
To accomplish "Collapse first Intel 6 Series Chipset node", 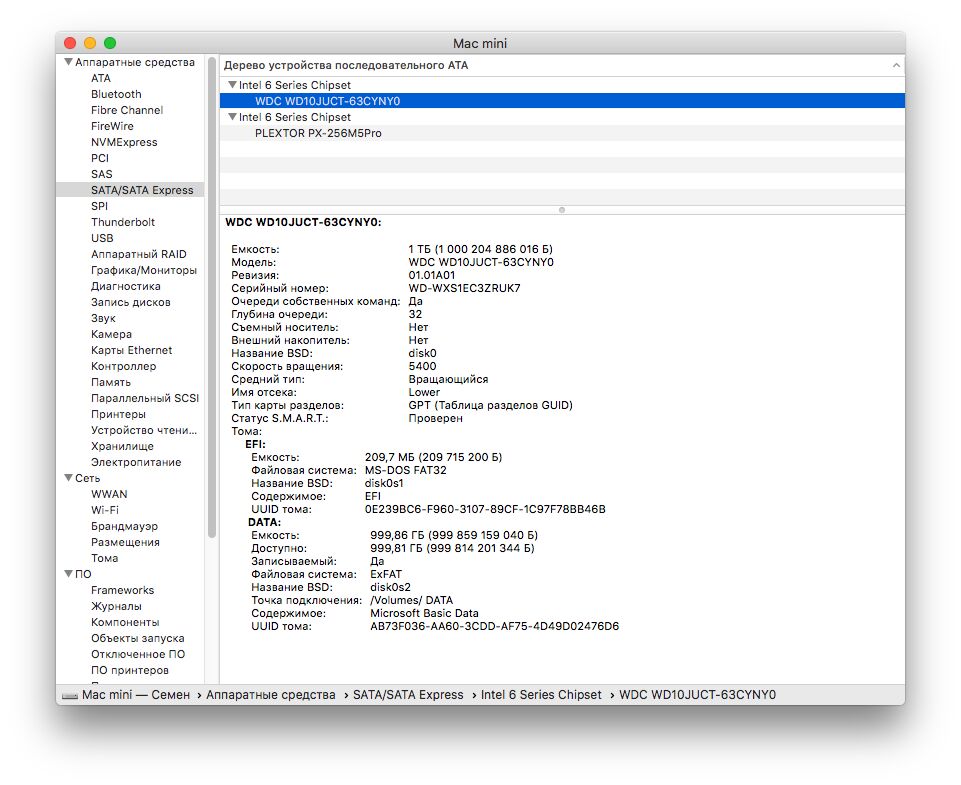I will pyautogui.click(x=232, y=85).
